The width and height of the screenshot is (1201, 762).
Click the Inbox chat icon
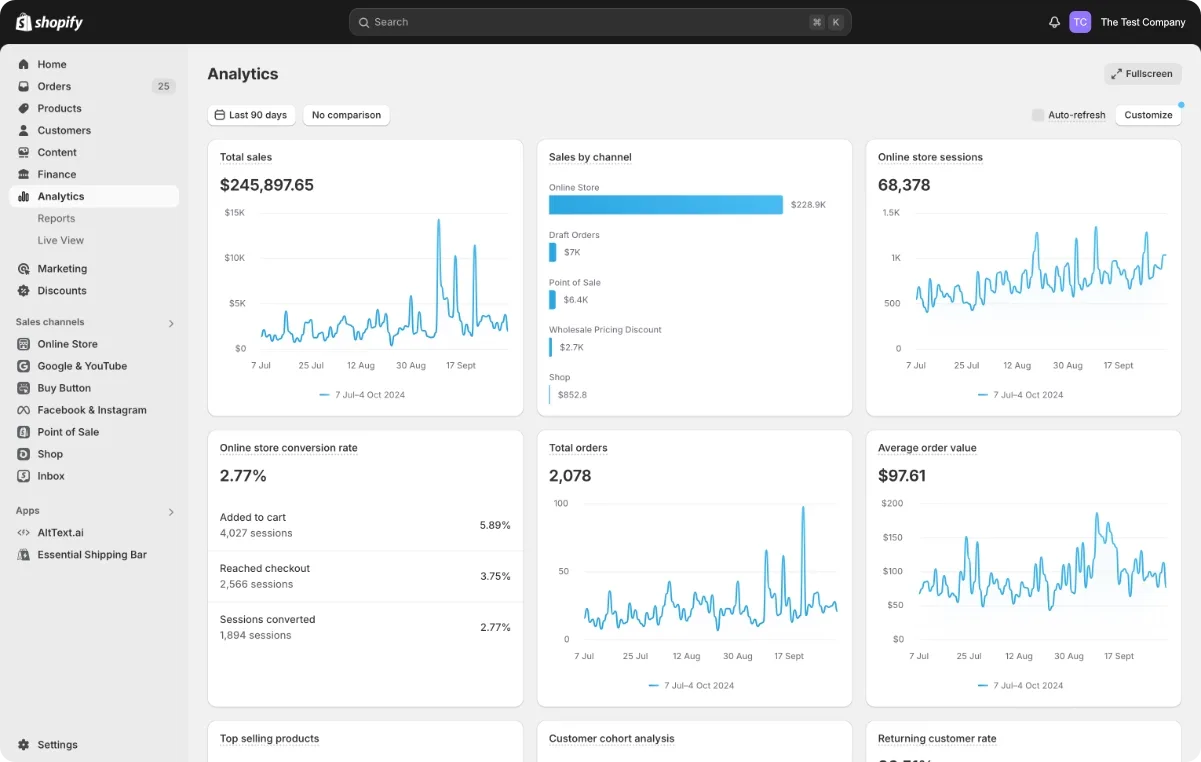click(x=24, y=476)
